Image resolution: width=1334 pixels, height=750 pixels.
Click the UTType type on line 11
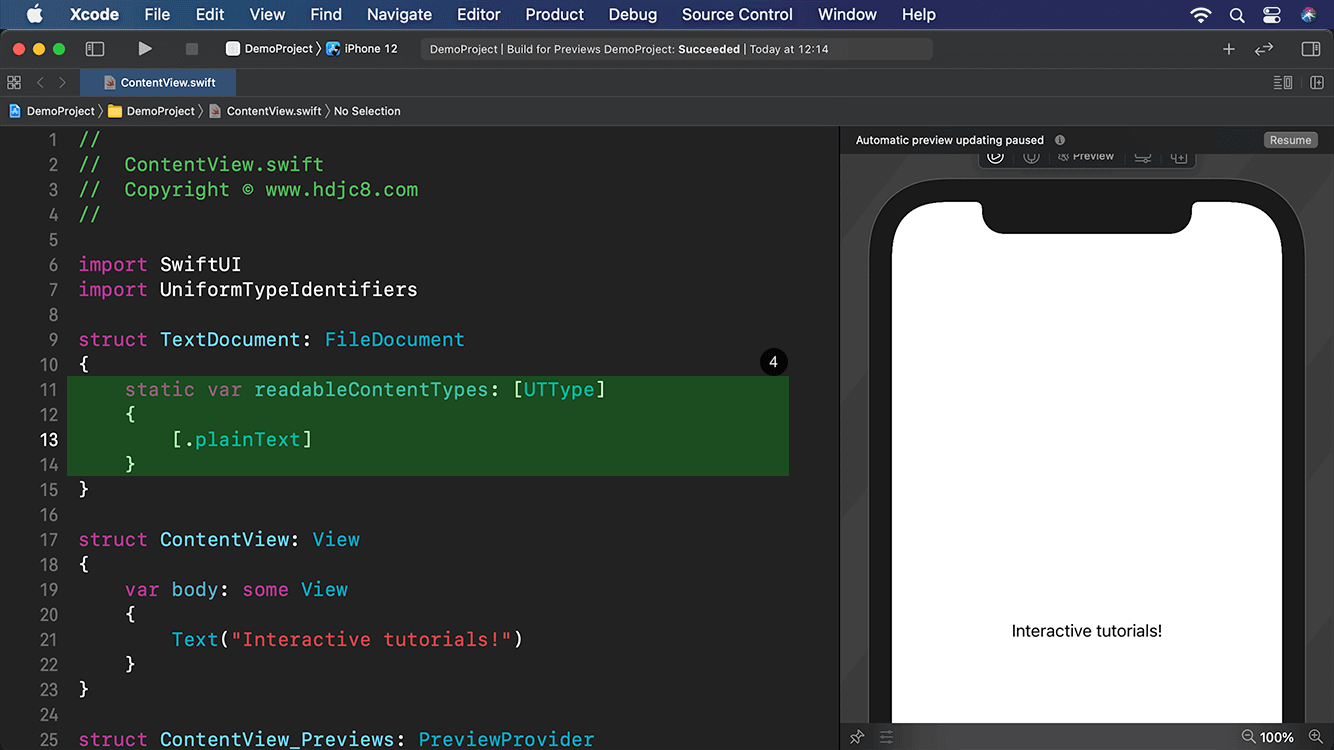[x=559, y=390]
